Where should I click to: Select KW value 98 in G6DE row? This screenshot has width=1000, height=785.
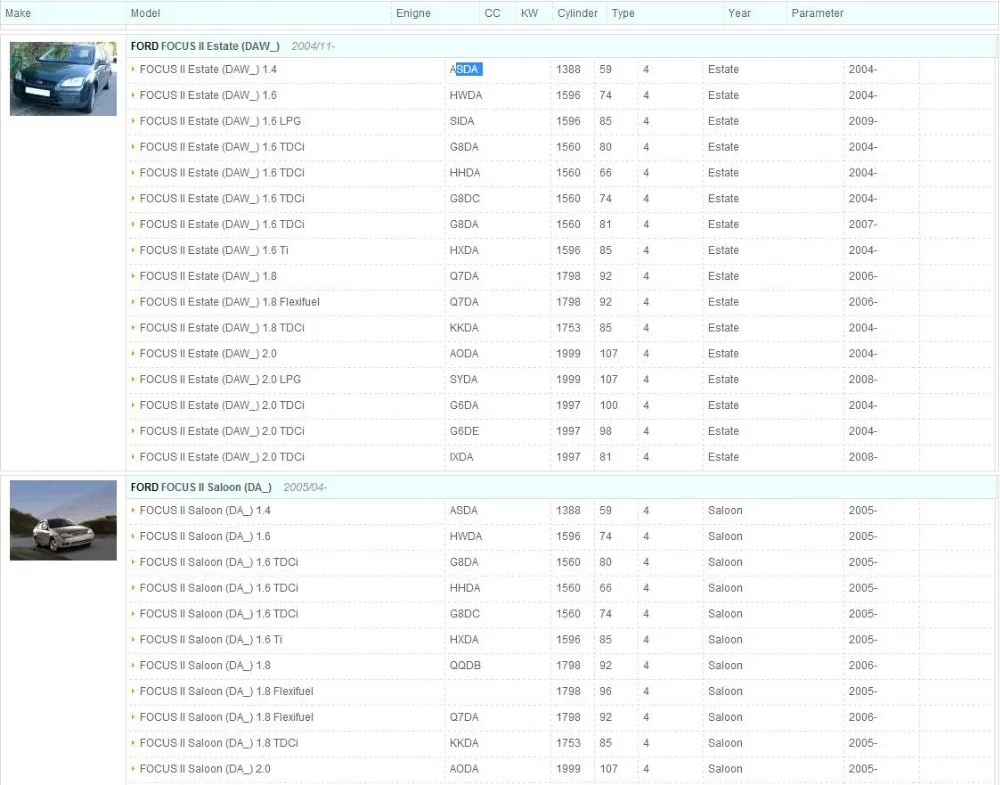pyautogui.click(x=605, y=431)
